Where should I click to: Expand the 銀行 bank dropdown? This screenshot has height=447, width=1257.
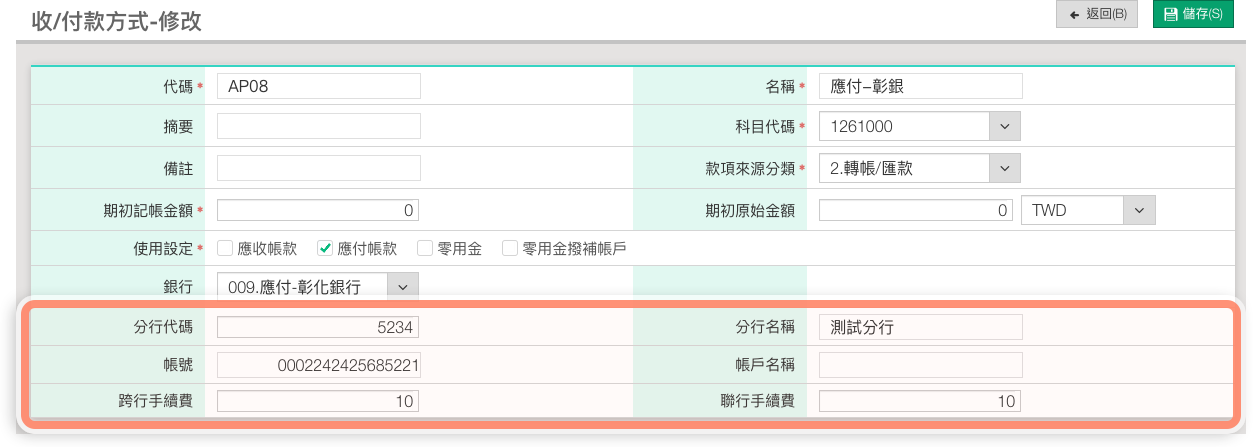coord(402,287)
